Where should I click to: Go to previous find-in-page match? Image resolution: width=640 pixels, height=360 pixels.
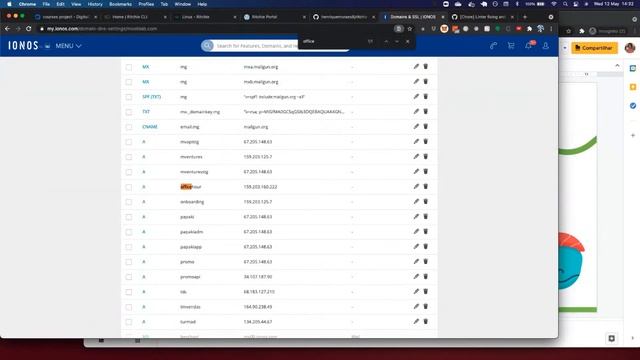[x=386, y=41]
